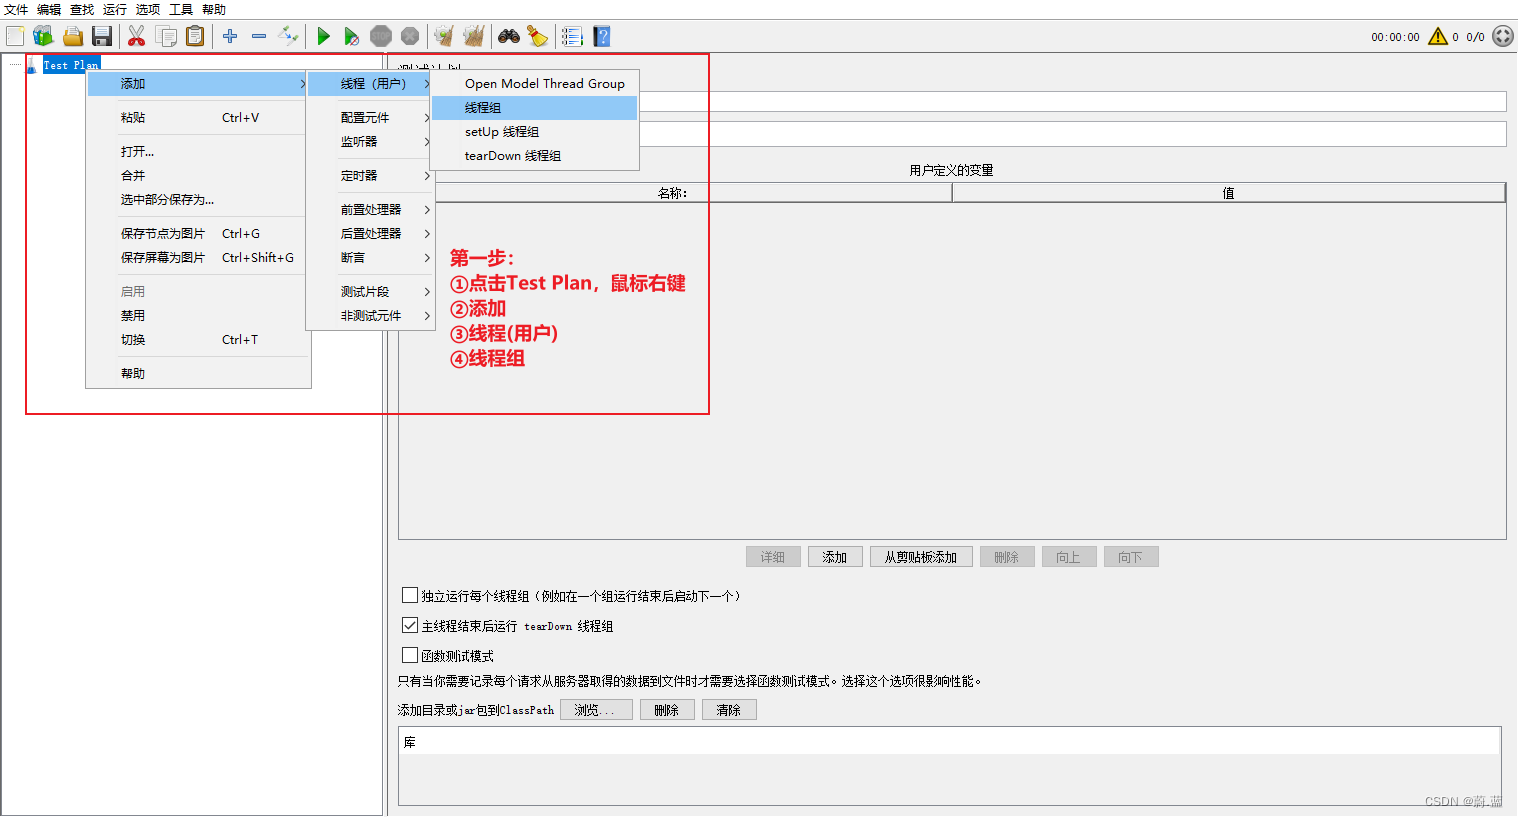Choose Open Model Thread Group
Screen dimensions: 1518x817
coord(534,84)
